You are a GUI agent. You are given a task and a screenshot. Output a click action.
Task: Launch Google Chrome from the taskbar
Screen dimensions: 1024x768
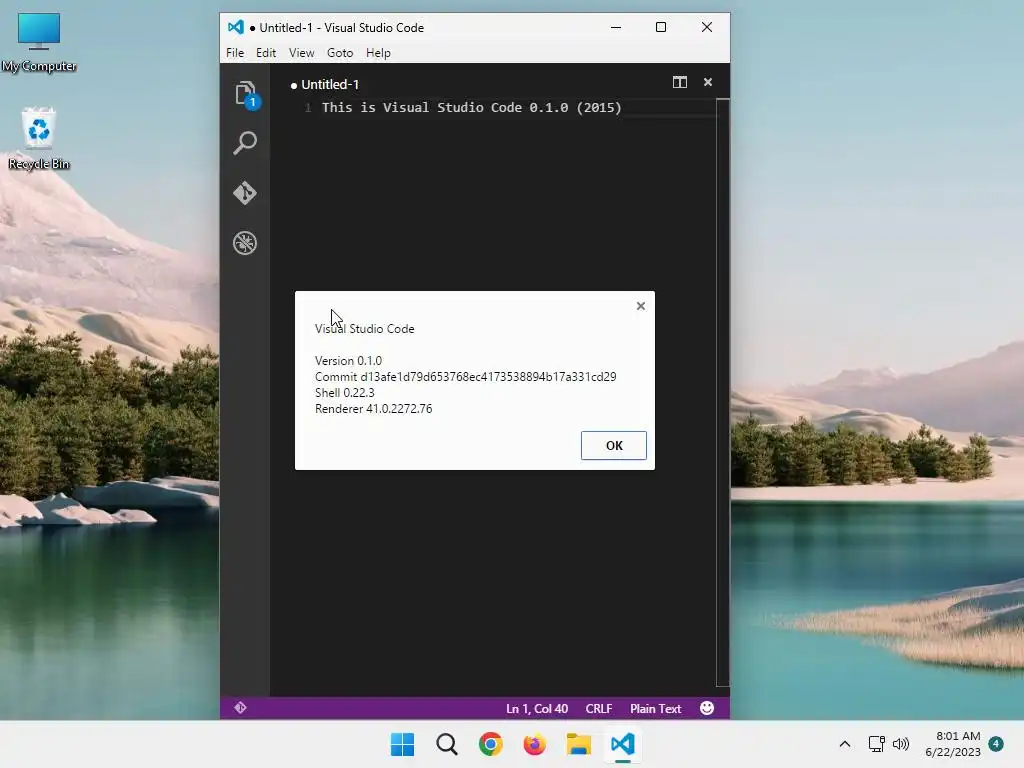(x=490, y=744)
